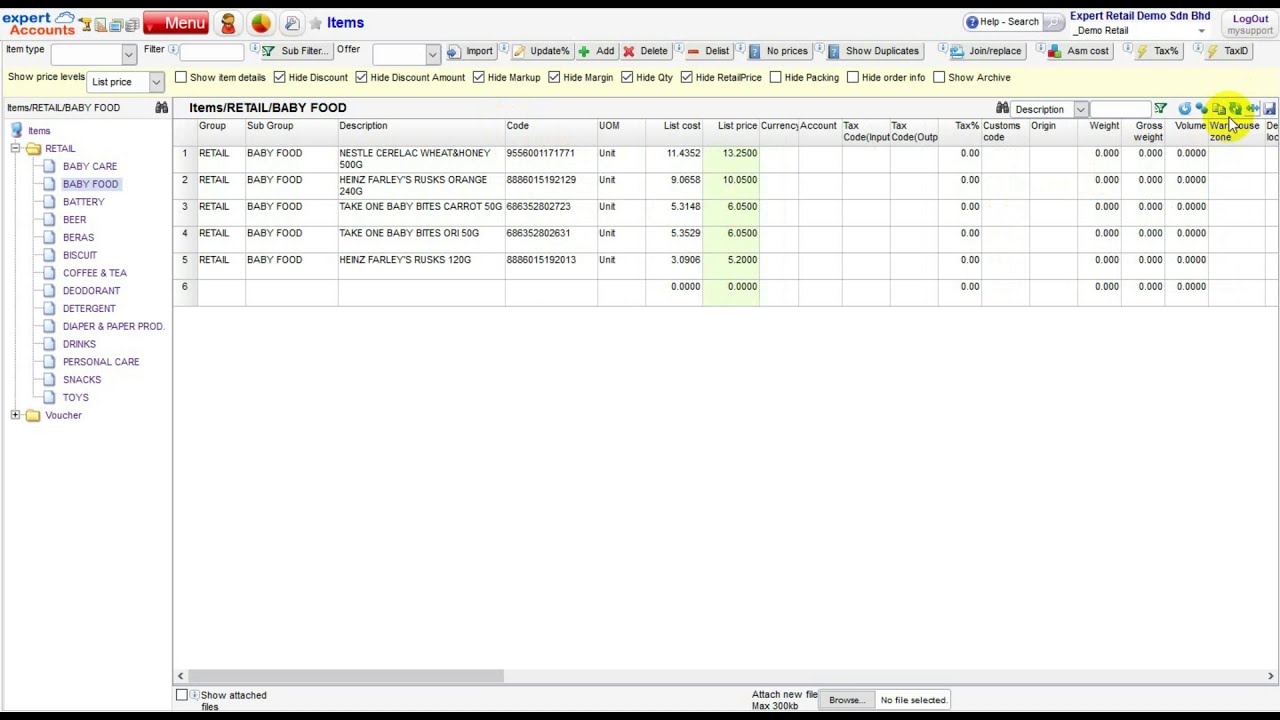Click the info icon next to Filter label
Screen dimensions: 1280x720
[173, 49]
